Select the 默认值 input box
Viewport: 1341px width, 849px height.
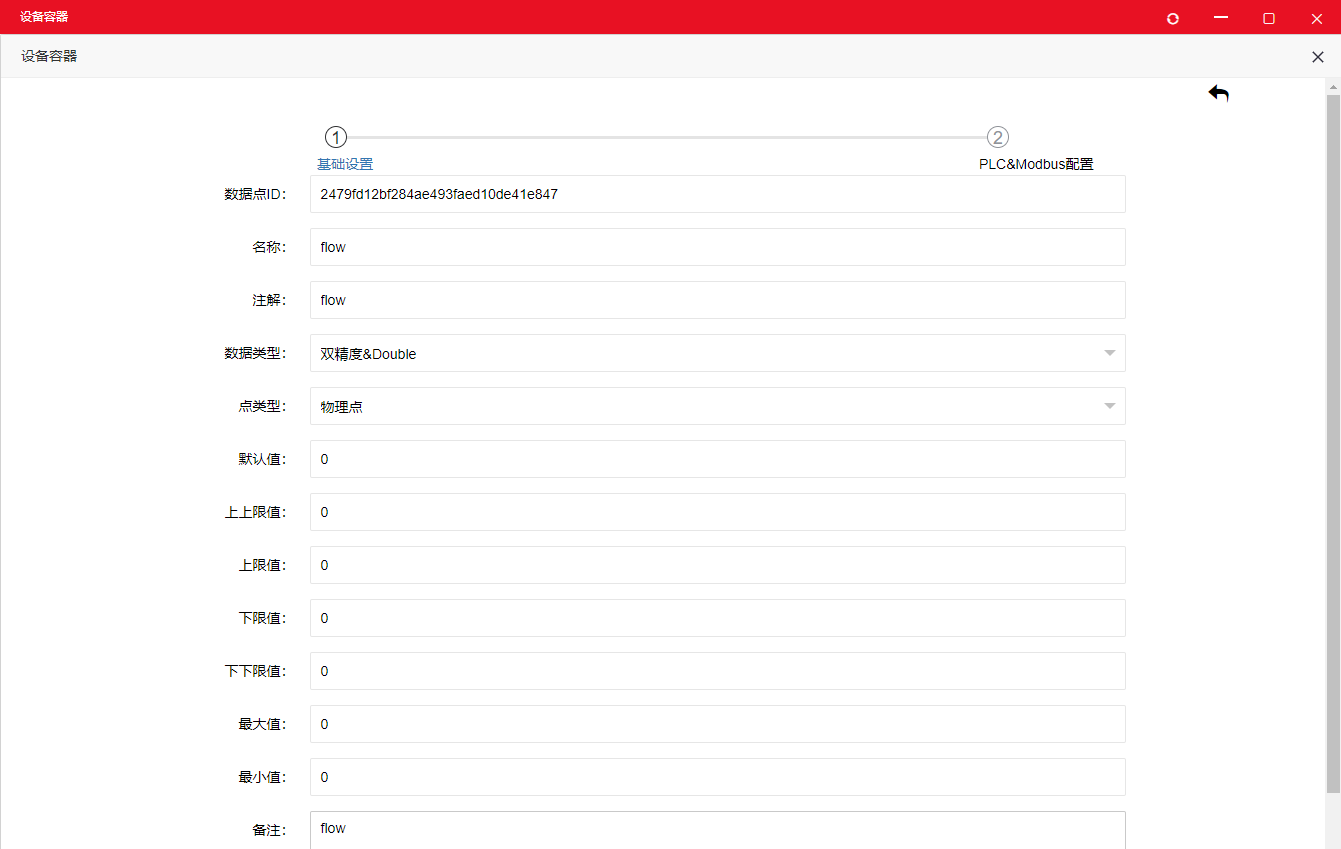(x=717, y=459)
